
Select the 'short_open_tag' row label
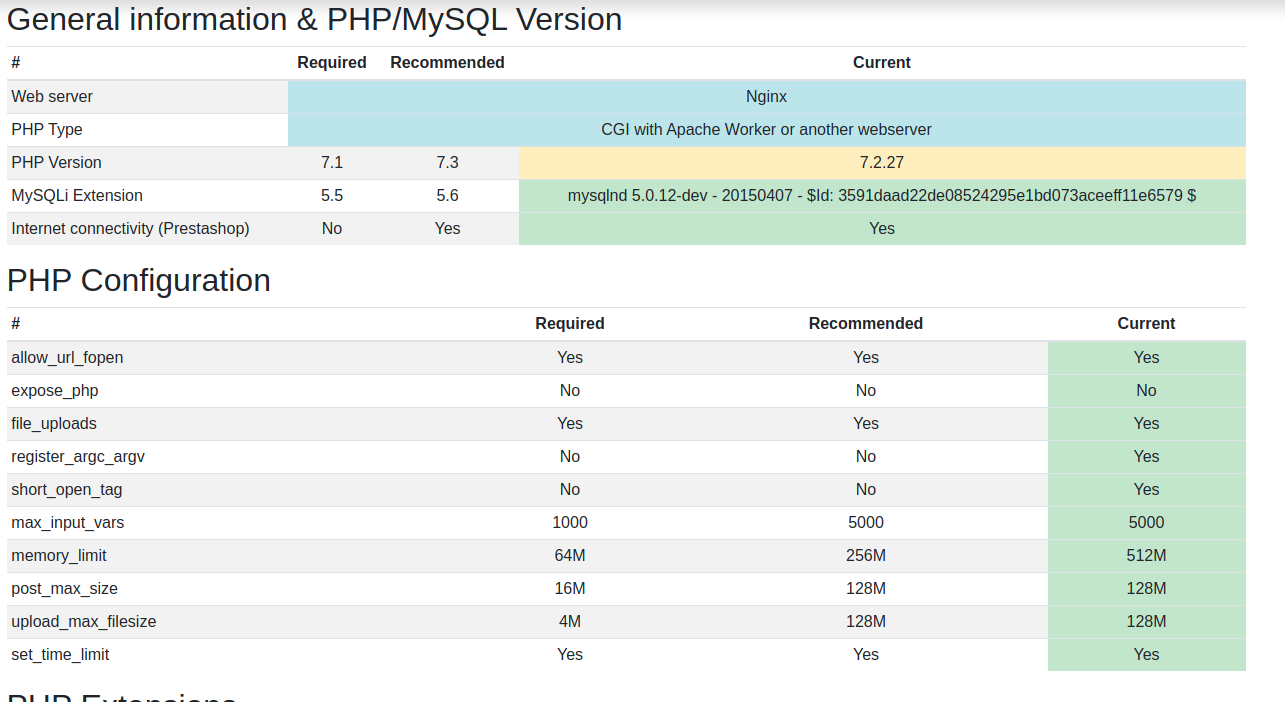(67, 490)
